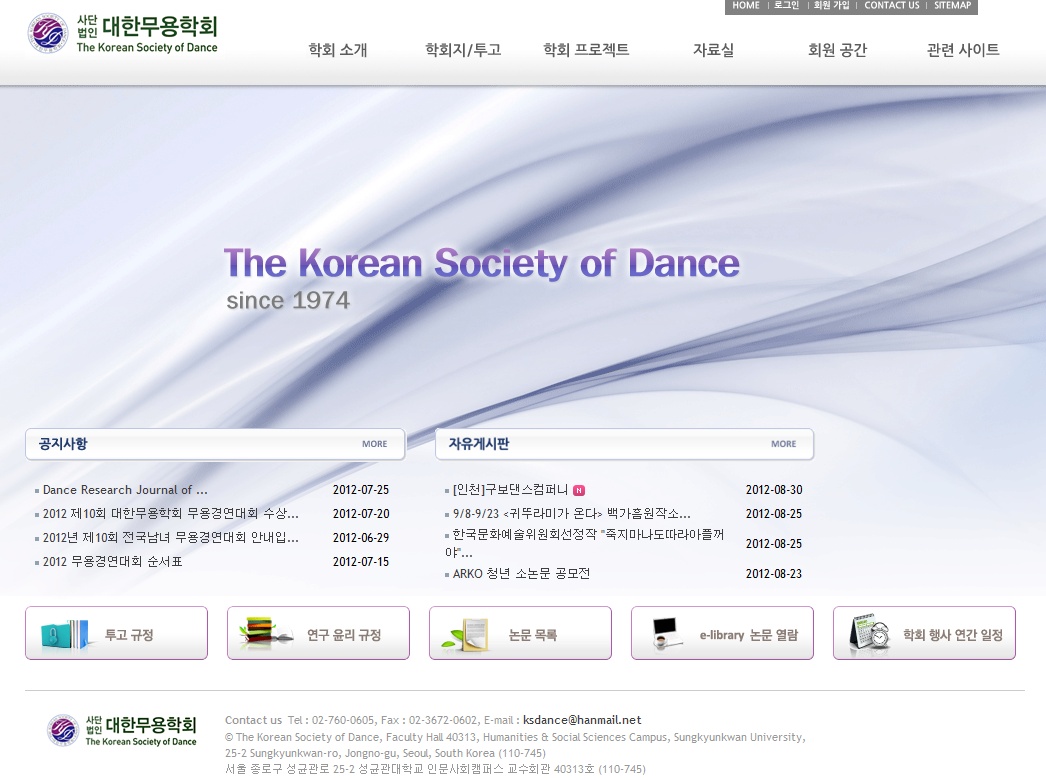Click the 공지사항 panel heading
Viewport: 1046px width, 780px height.
click(63, 444)
